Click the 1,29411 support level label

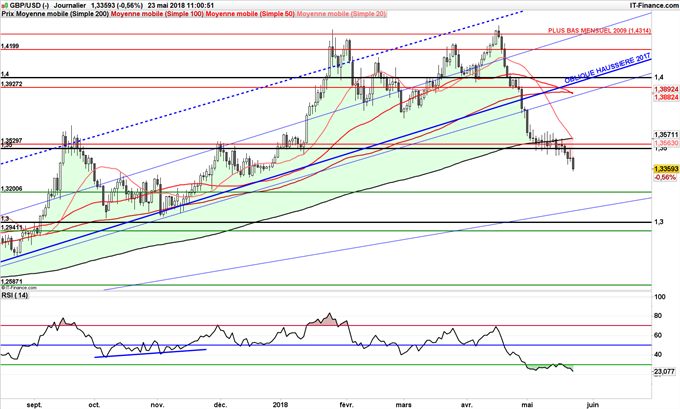[12, 227]
